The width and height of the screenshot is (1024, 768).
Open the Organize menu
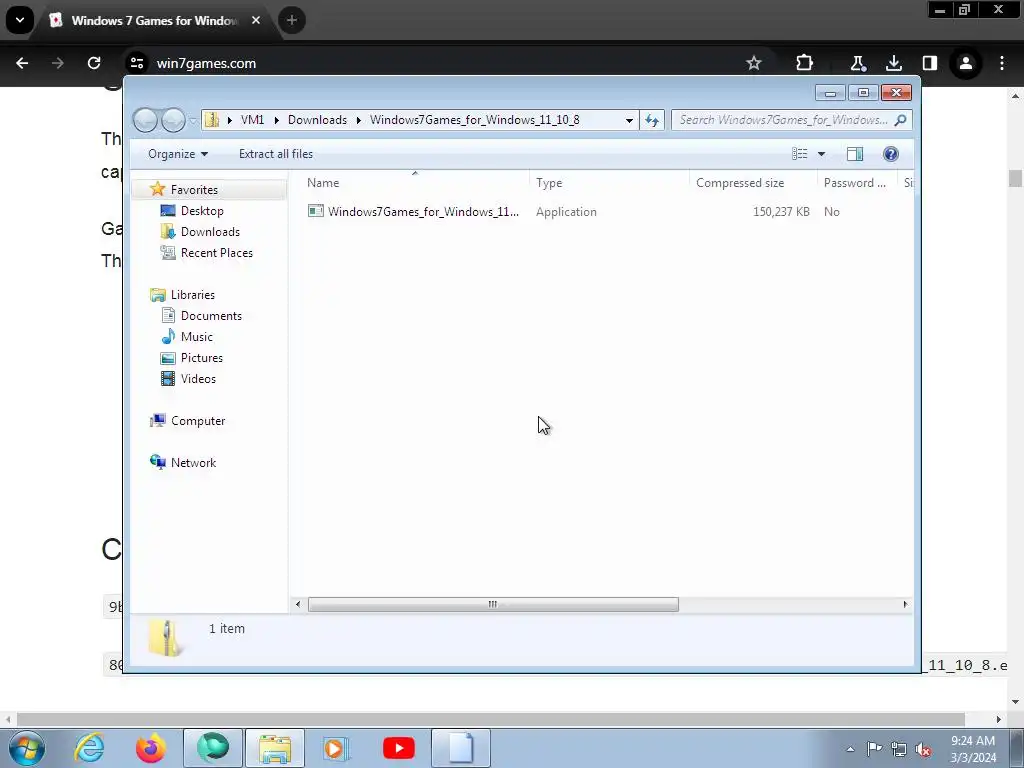[x=178, y=154]
